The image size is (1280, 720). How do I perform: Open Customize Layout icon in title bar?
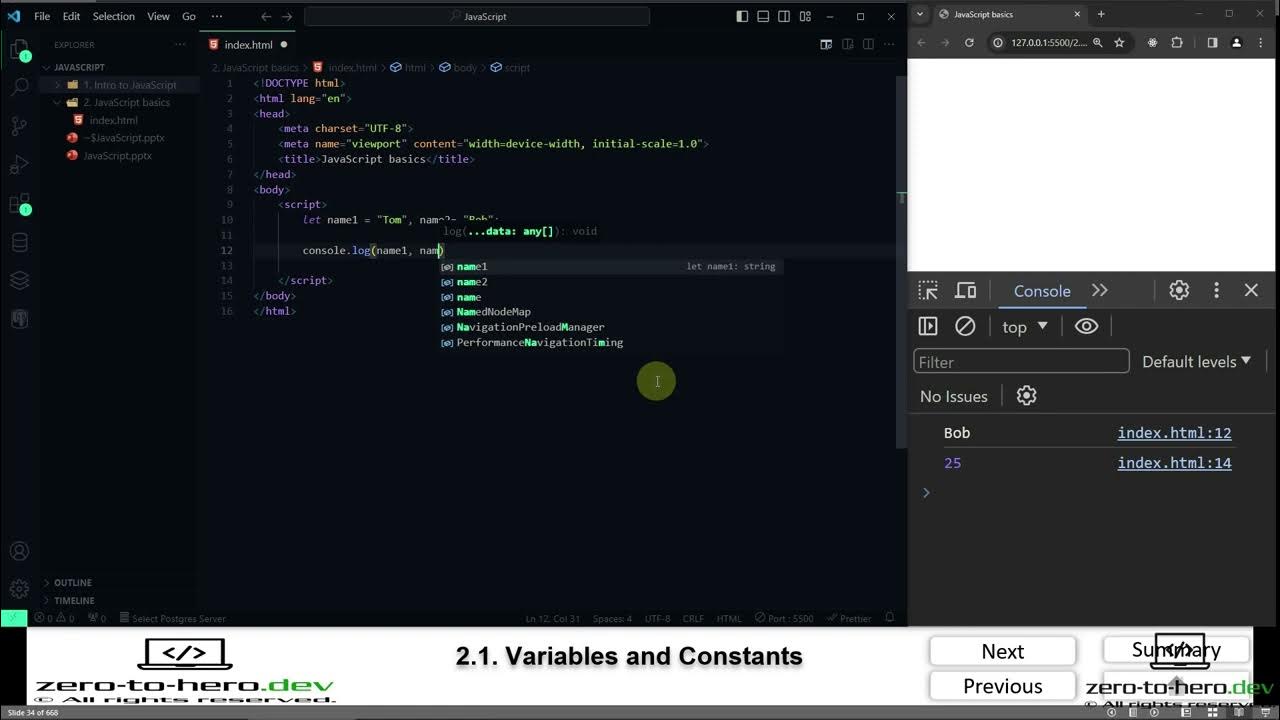coord(805,16)
